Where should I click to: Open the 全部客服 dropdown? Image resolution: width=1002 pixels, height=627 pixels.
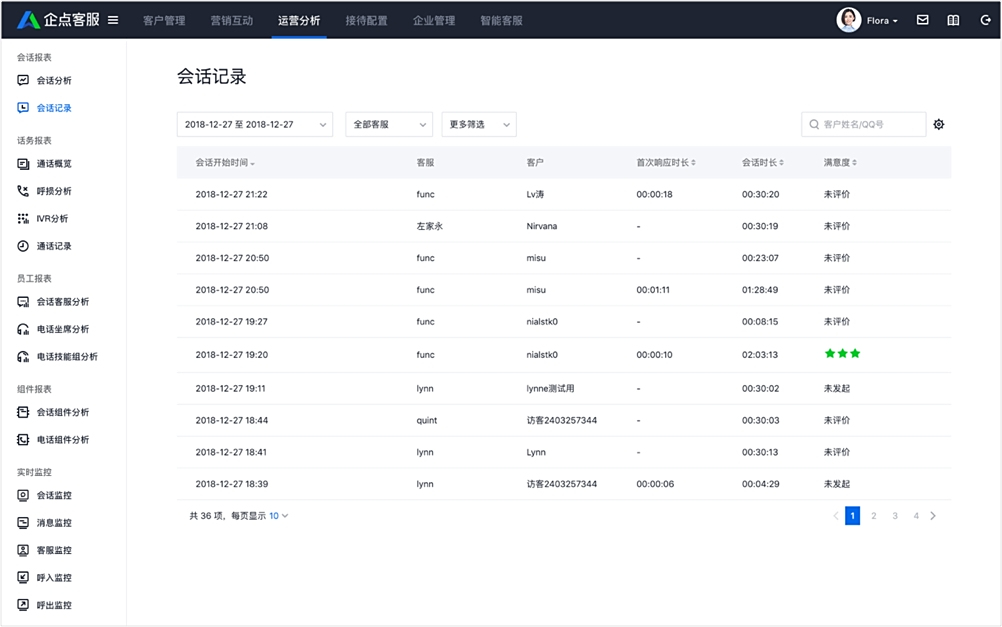tap(388, 124)
